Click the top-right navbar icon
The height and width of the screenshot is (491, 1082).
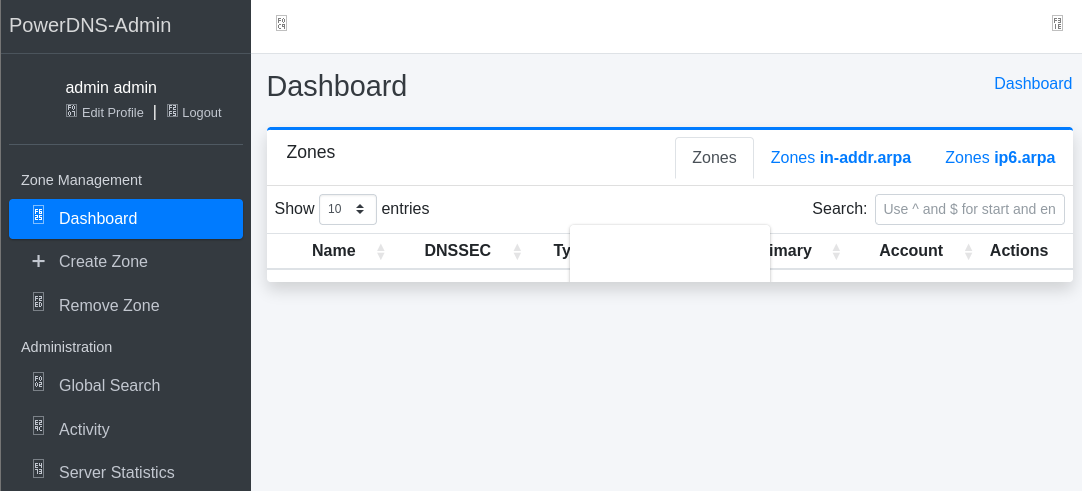(1057, 23)
